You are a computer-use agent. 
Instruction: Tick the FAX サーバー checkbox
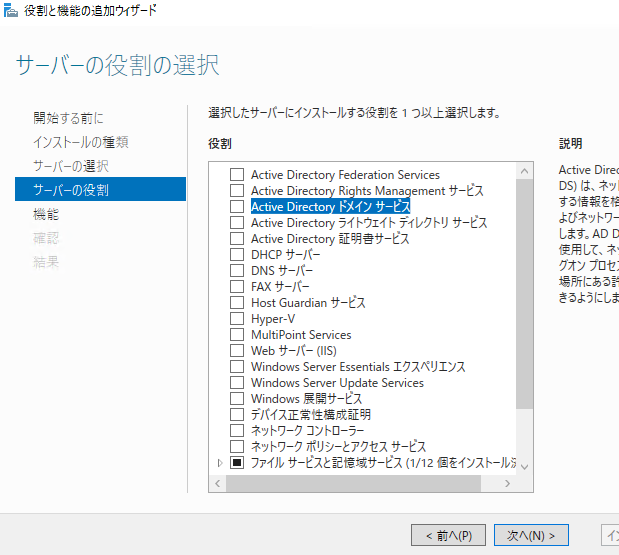click(237, 287)
